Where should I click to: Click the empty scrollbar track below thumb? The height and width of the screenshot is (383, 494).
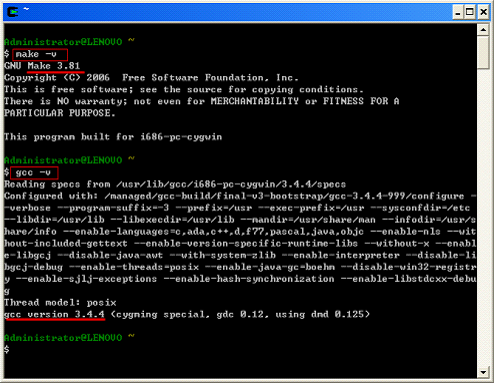click(x=483, y=217)
